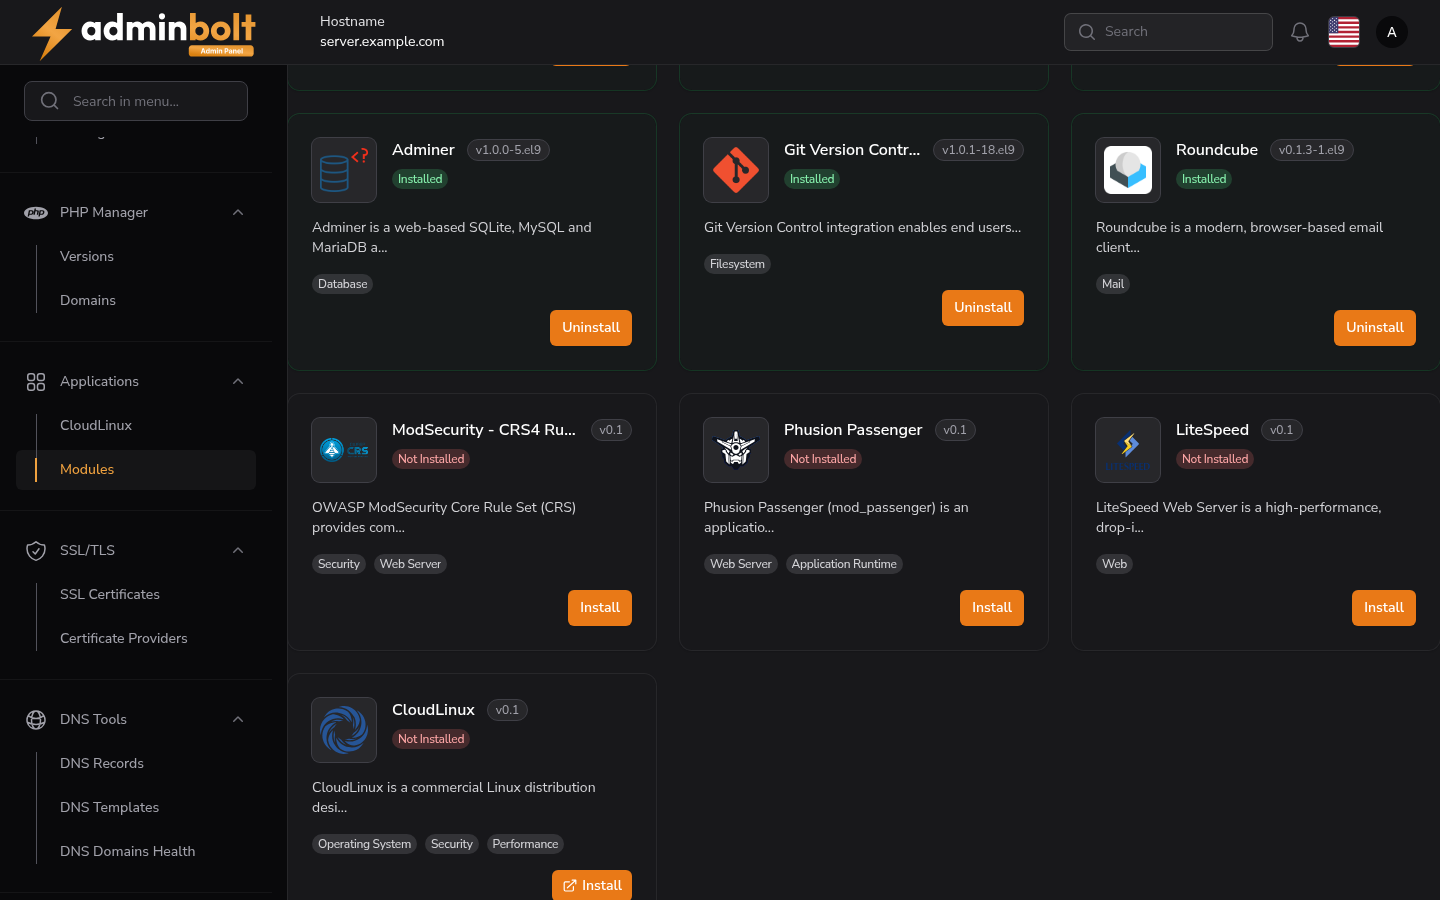Viewport: 1440px width, 900px height.
Task: Open the notifications bell
Action: pos(1300,32)
